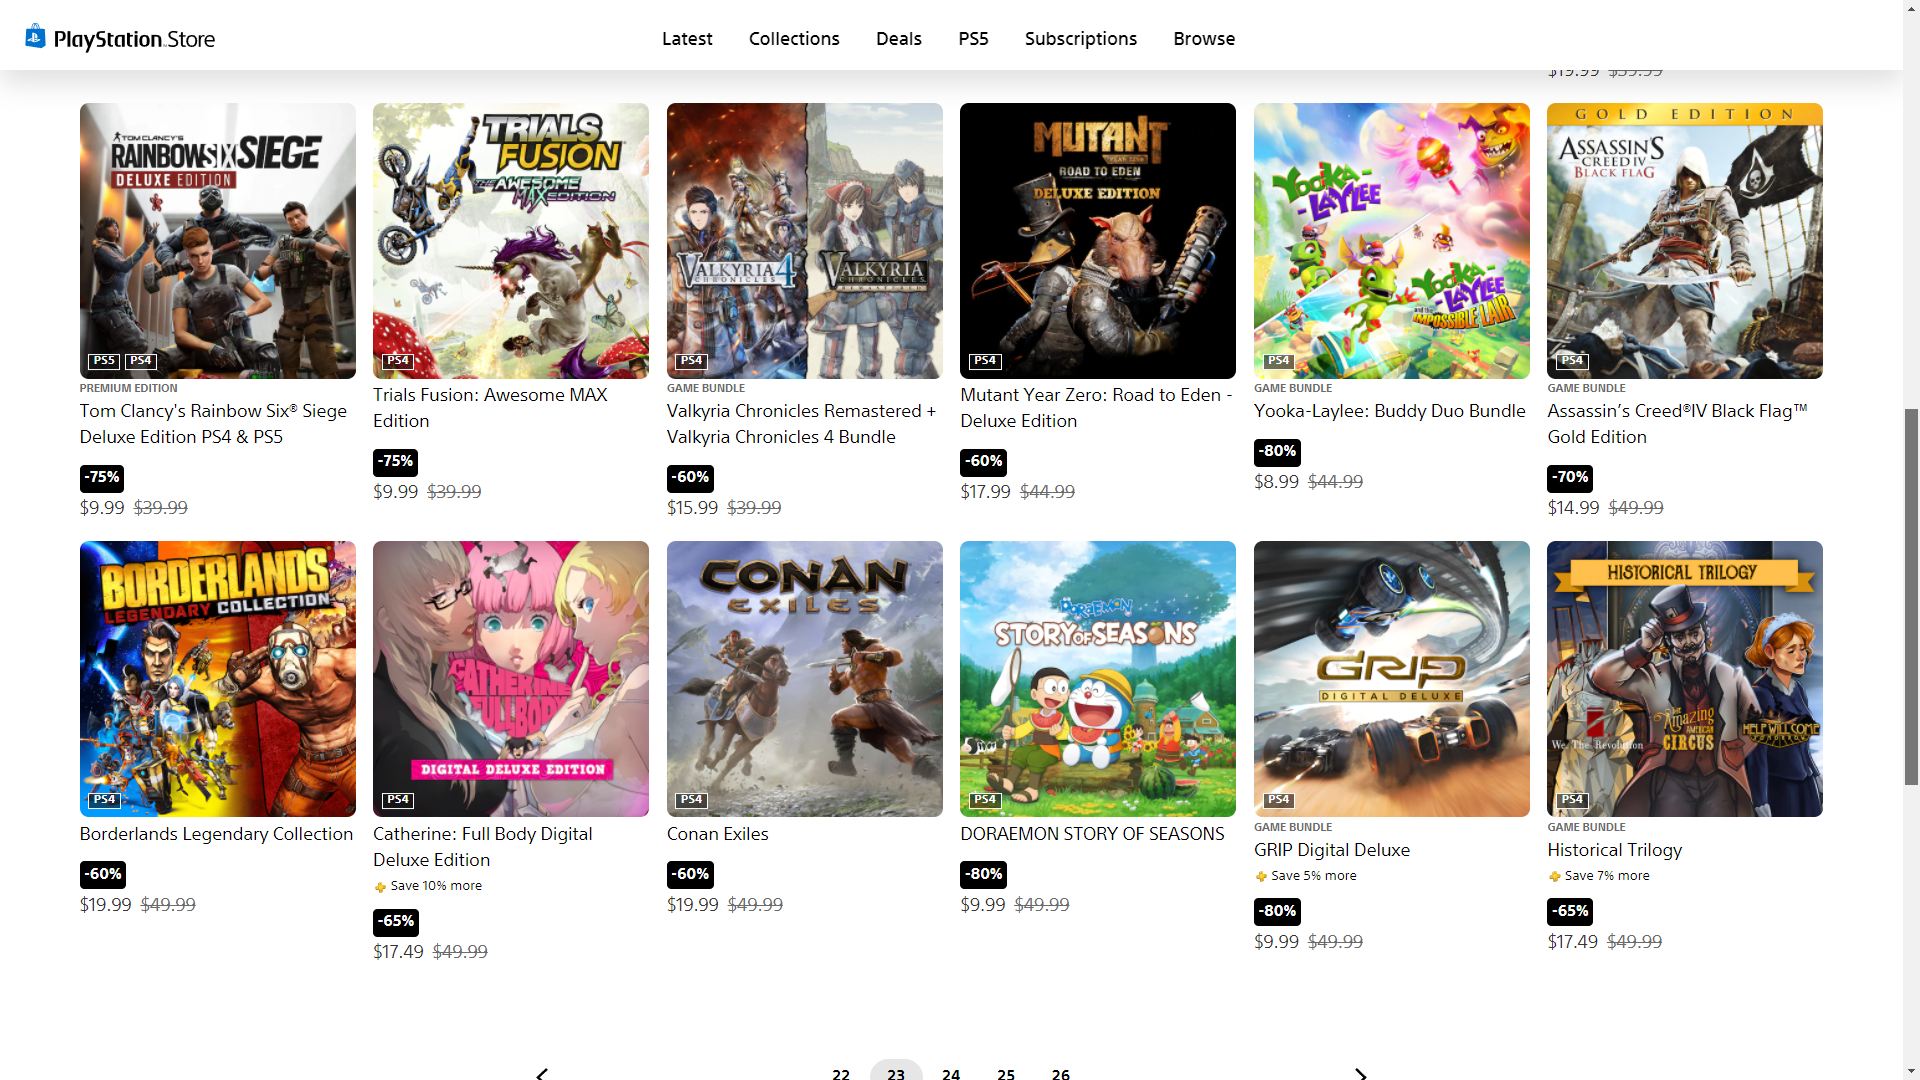Open the Subscriptions menu
Viewport: 1920px width, 1080px height.
click(x=1080, y=39)
